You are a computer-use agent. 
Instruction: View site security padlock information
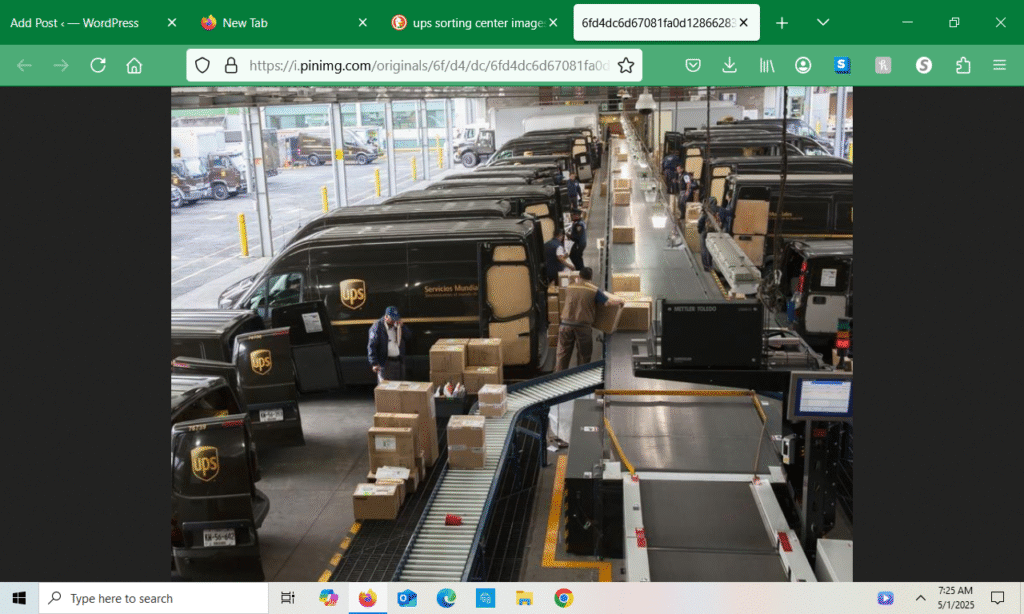pos(231,65)
